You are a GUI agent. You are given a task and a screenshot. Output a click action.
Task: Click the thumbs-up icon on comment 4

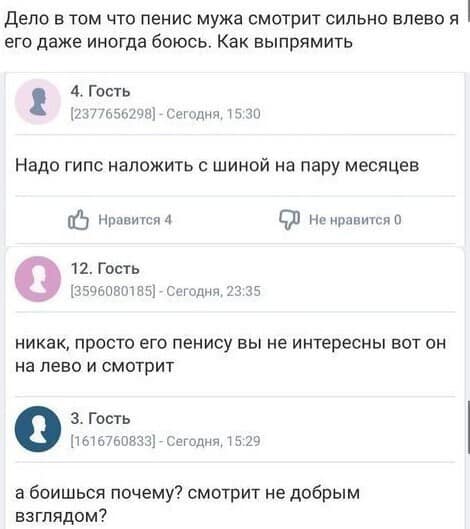pos(78,220)
